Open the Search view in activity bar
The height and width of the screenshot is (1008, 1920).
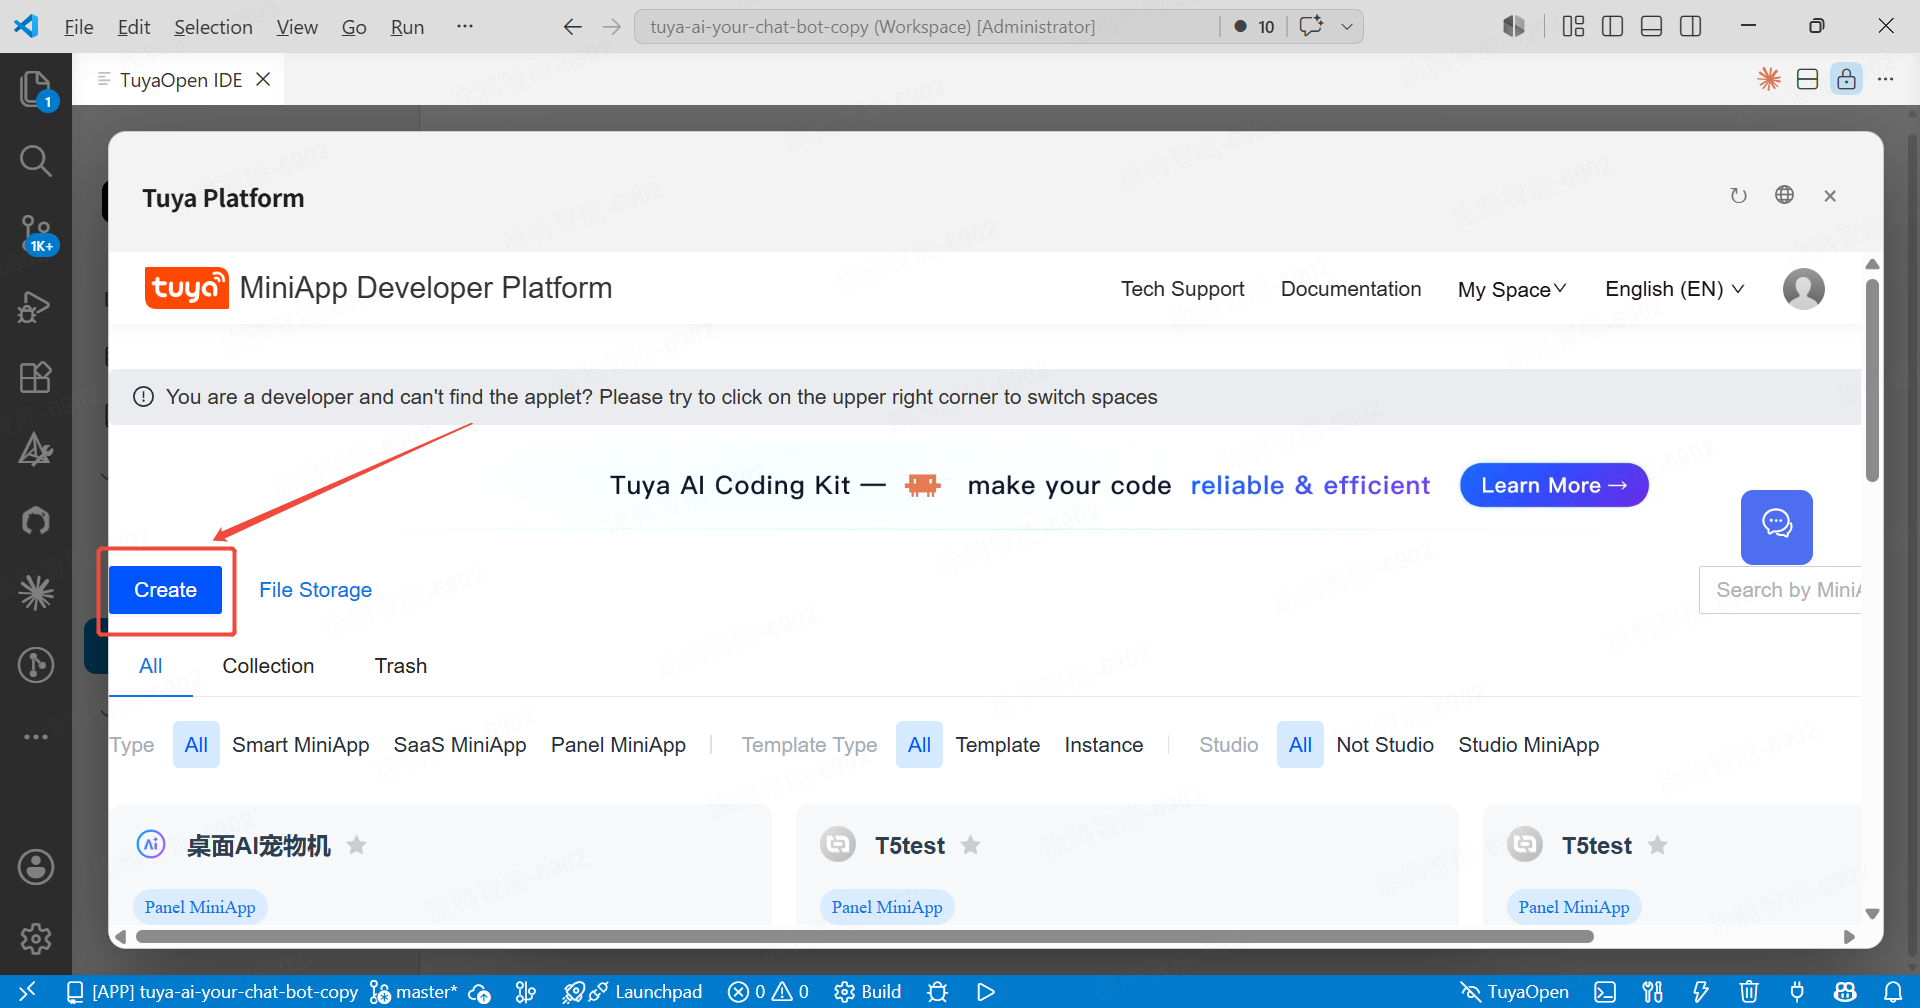point(36,160)
